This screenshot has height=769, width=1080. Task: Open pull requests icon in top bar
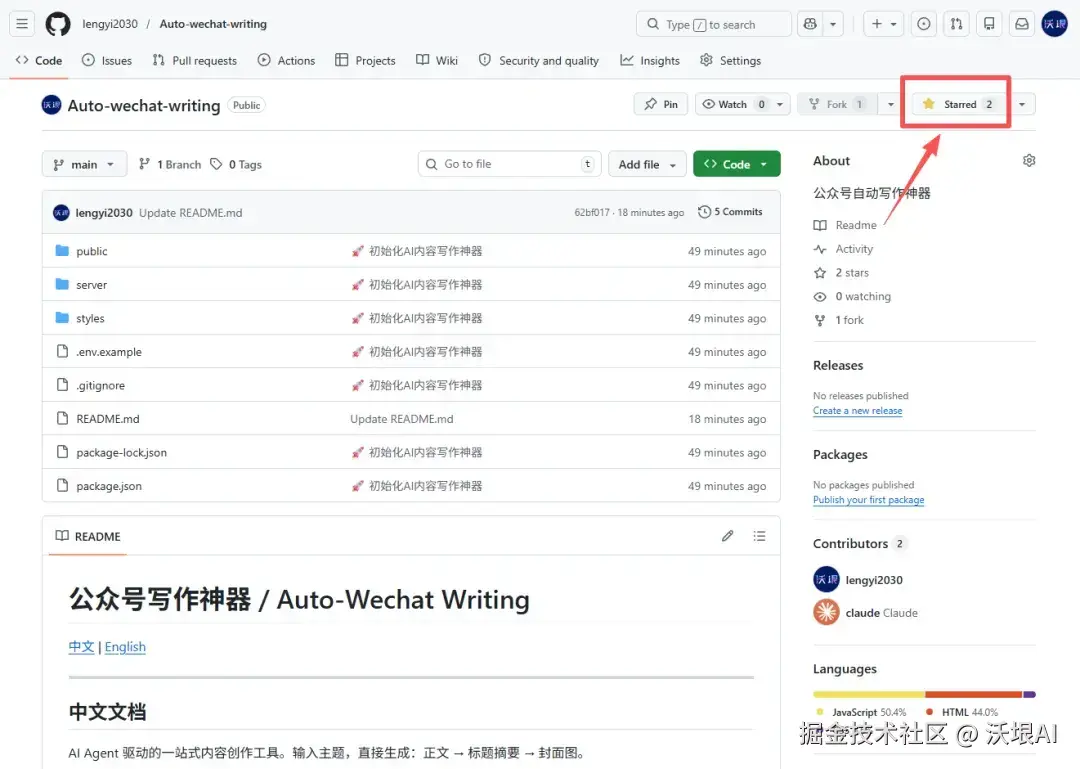point(956,24)
